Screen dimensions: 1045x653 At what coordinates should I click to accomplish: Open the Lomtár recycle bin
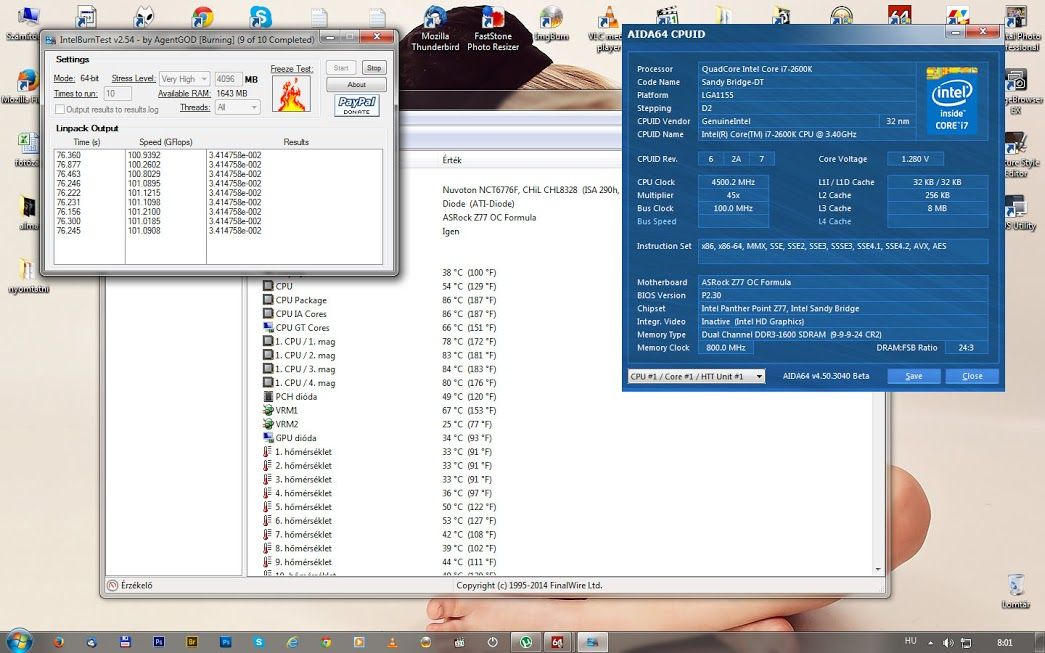(x=1016, y=591)
